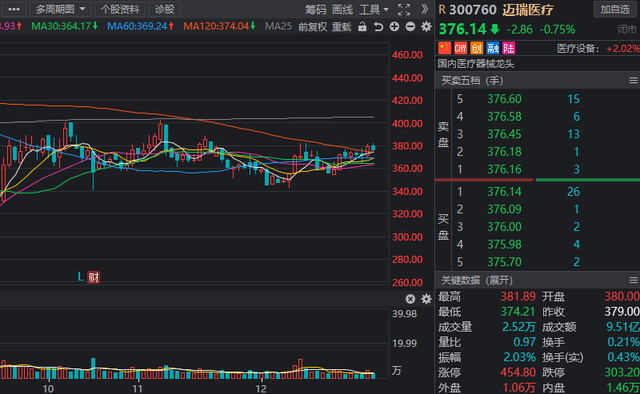Open chart settings gear icon
The width and height of the screenshot is (640, 394).
426,27
